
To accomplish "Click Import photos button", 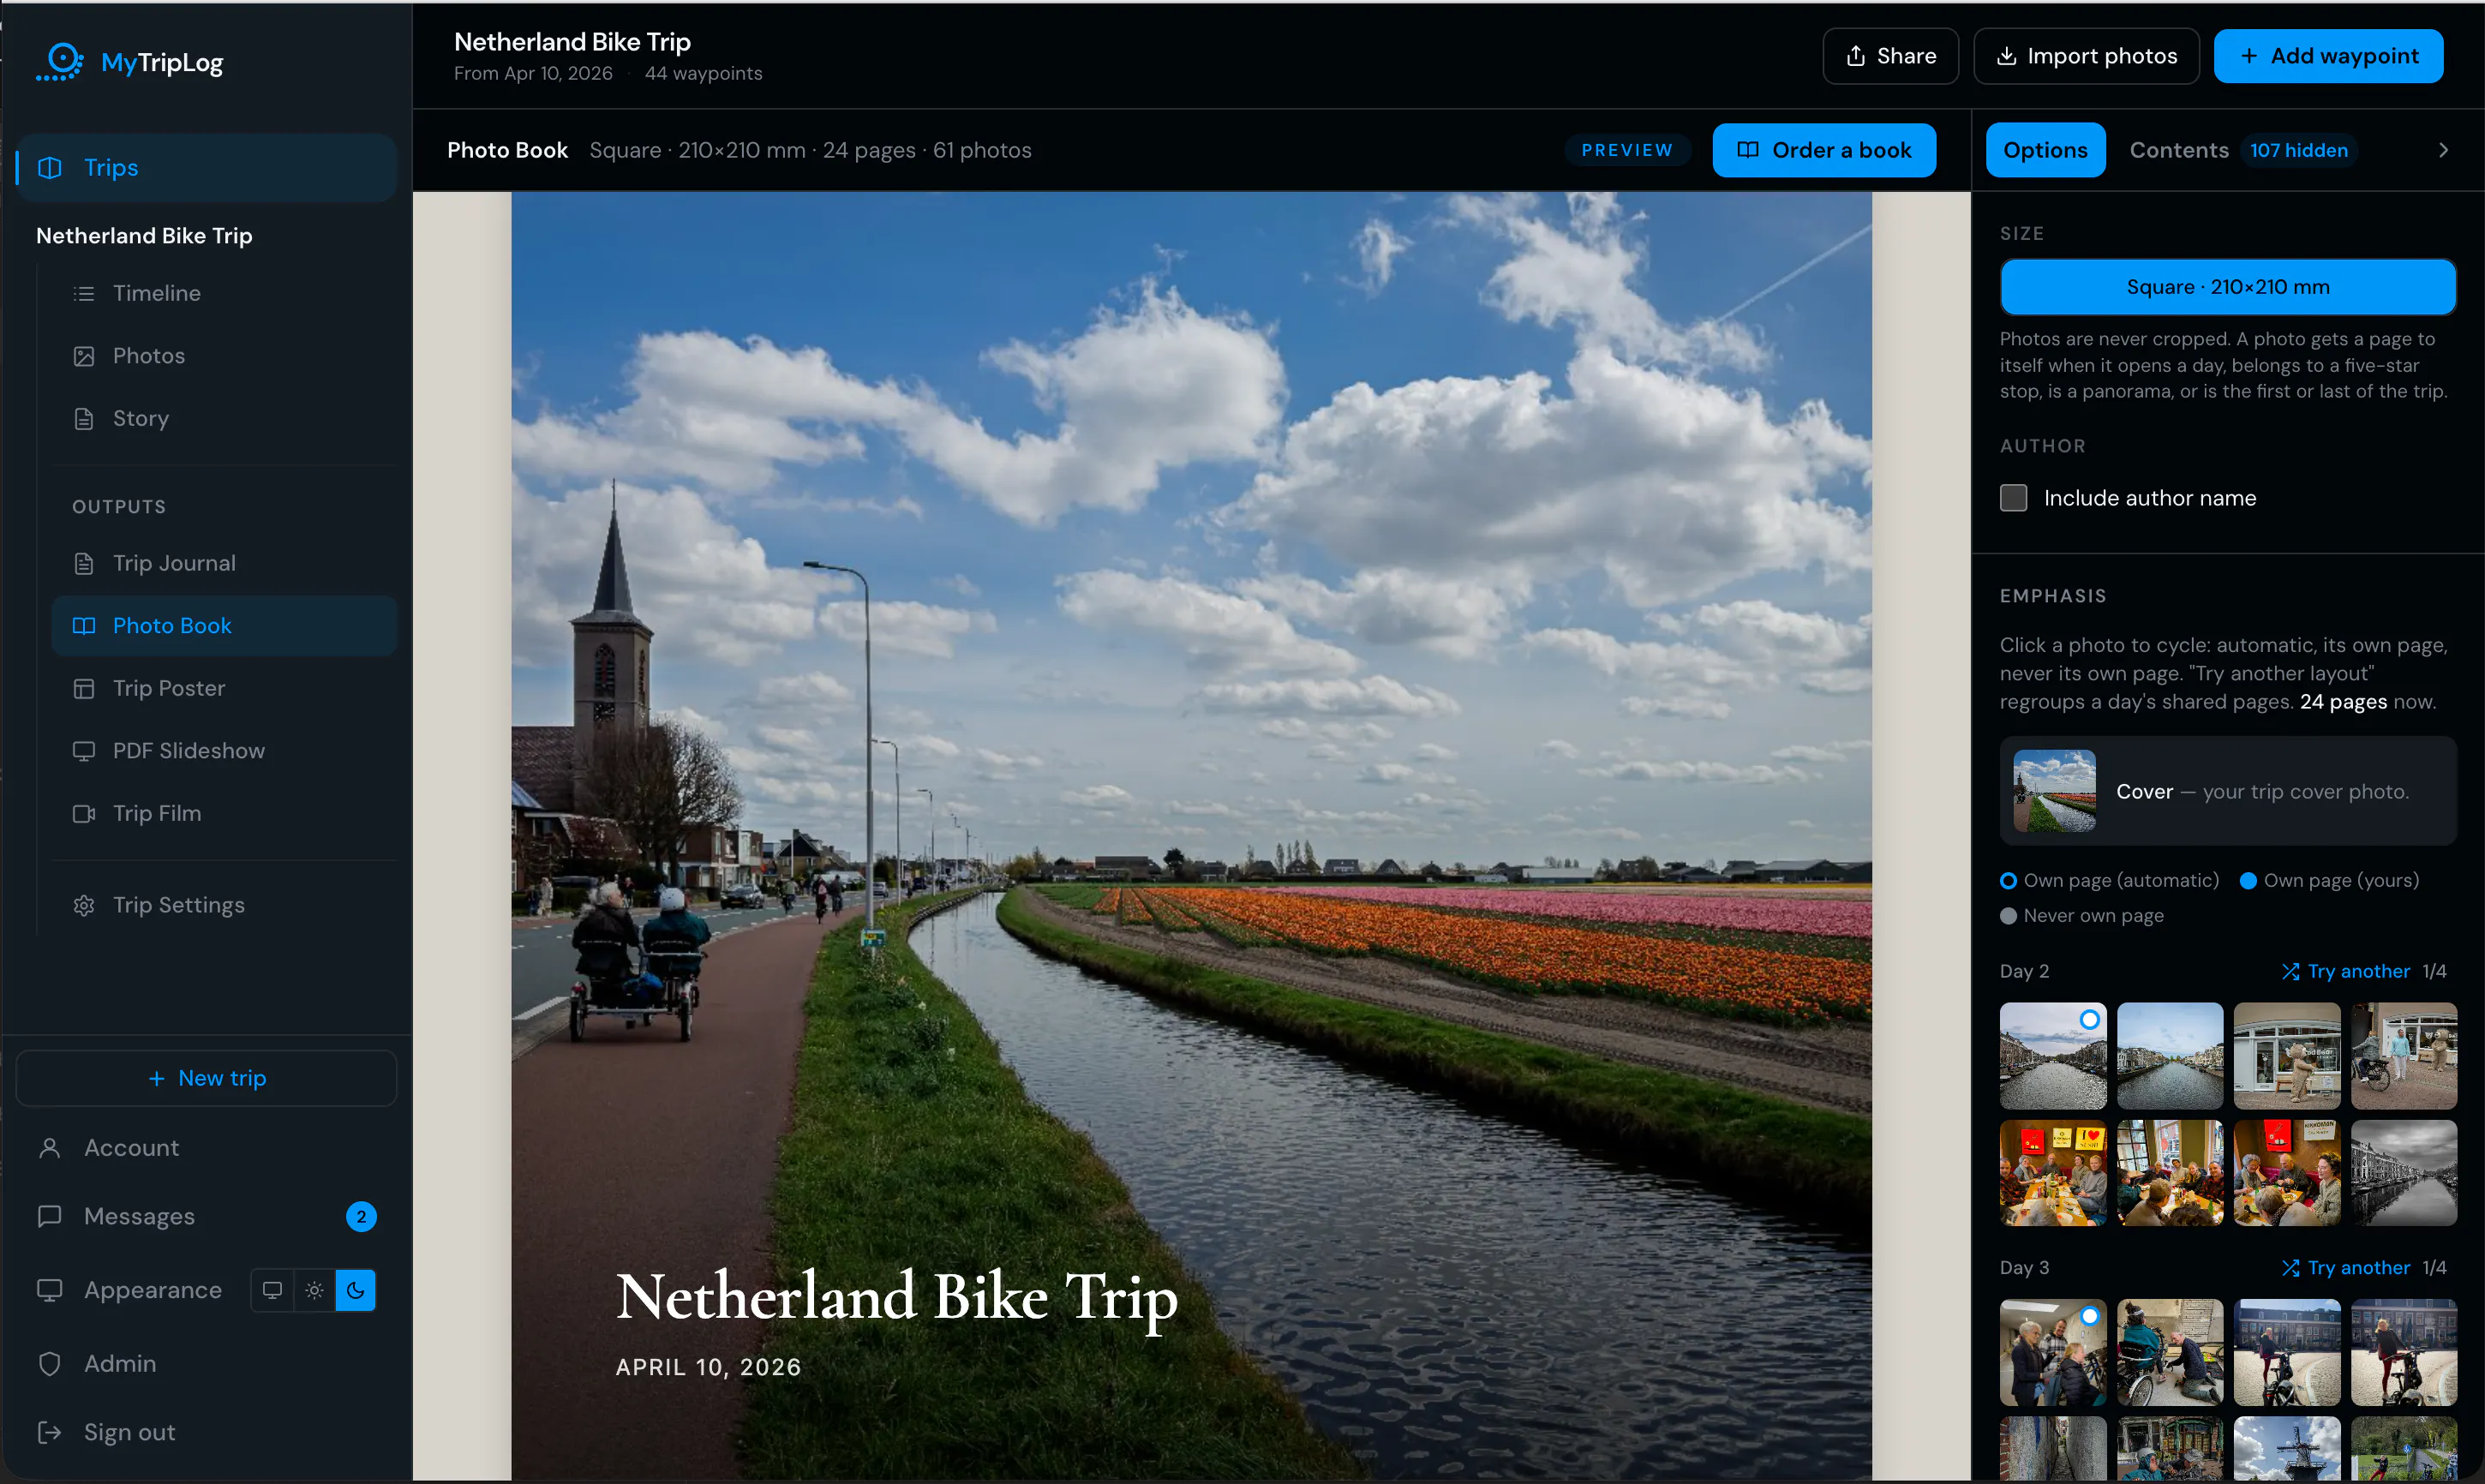I will tap(2086, 56).
